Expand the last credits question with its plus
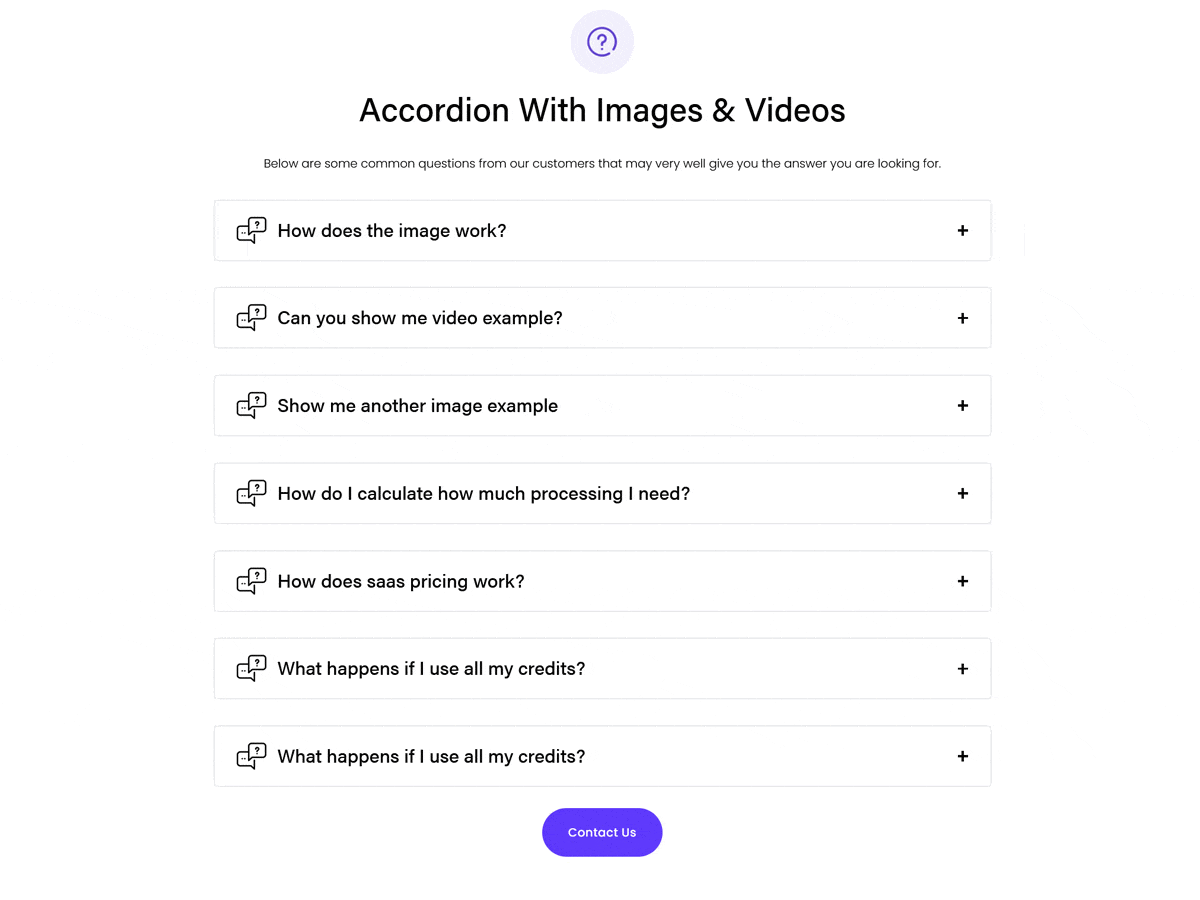This screenshot has width=1200, height=900. coord(962,756)
